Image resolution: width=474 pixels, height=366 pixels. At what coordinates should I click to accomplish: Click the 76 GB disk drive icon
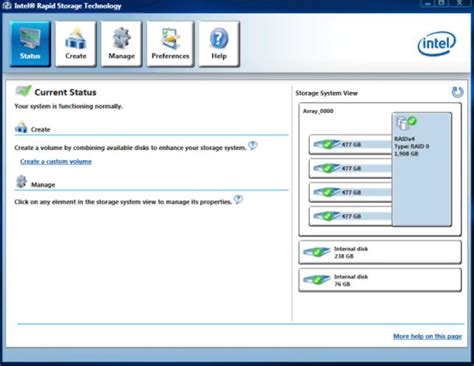[x=317, y=280]
